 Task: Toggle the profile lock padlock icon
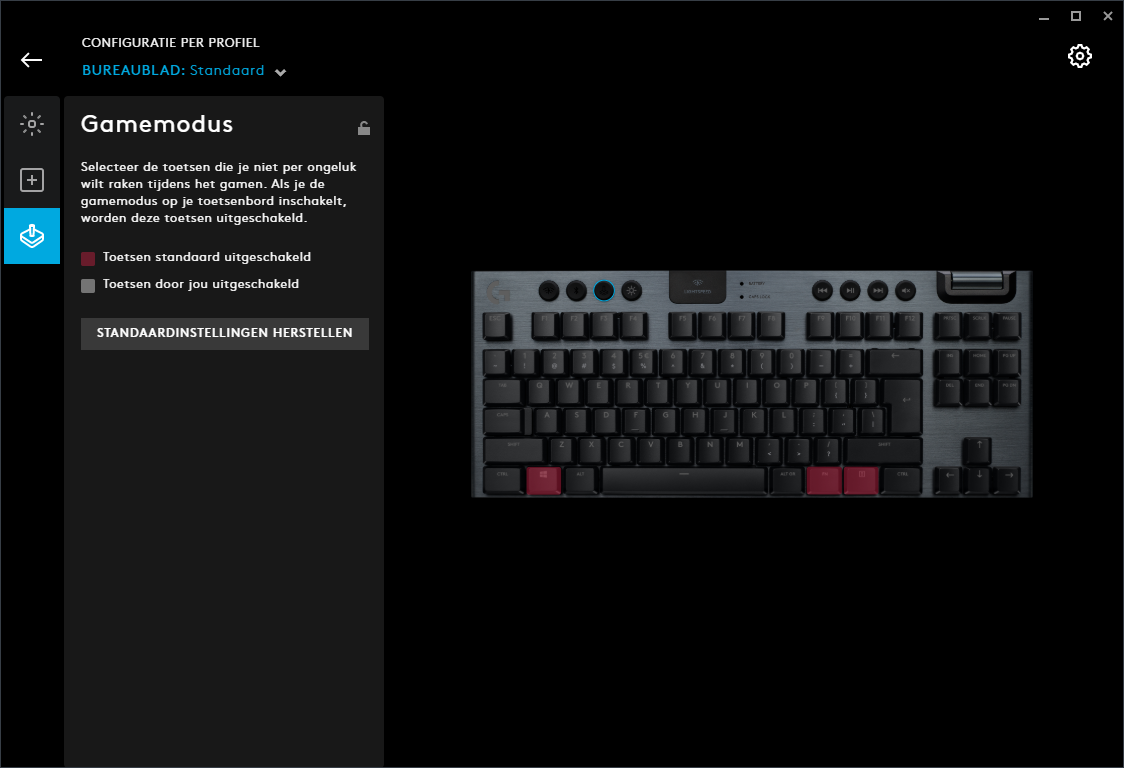pos(364,128)
